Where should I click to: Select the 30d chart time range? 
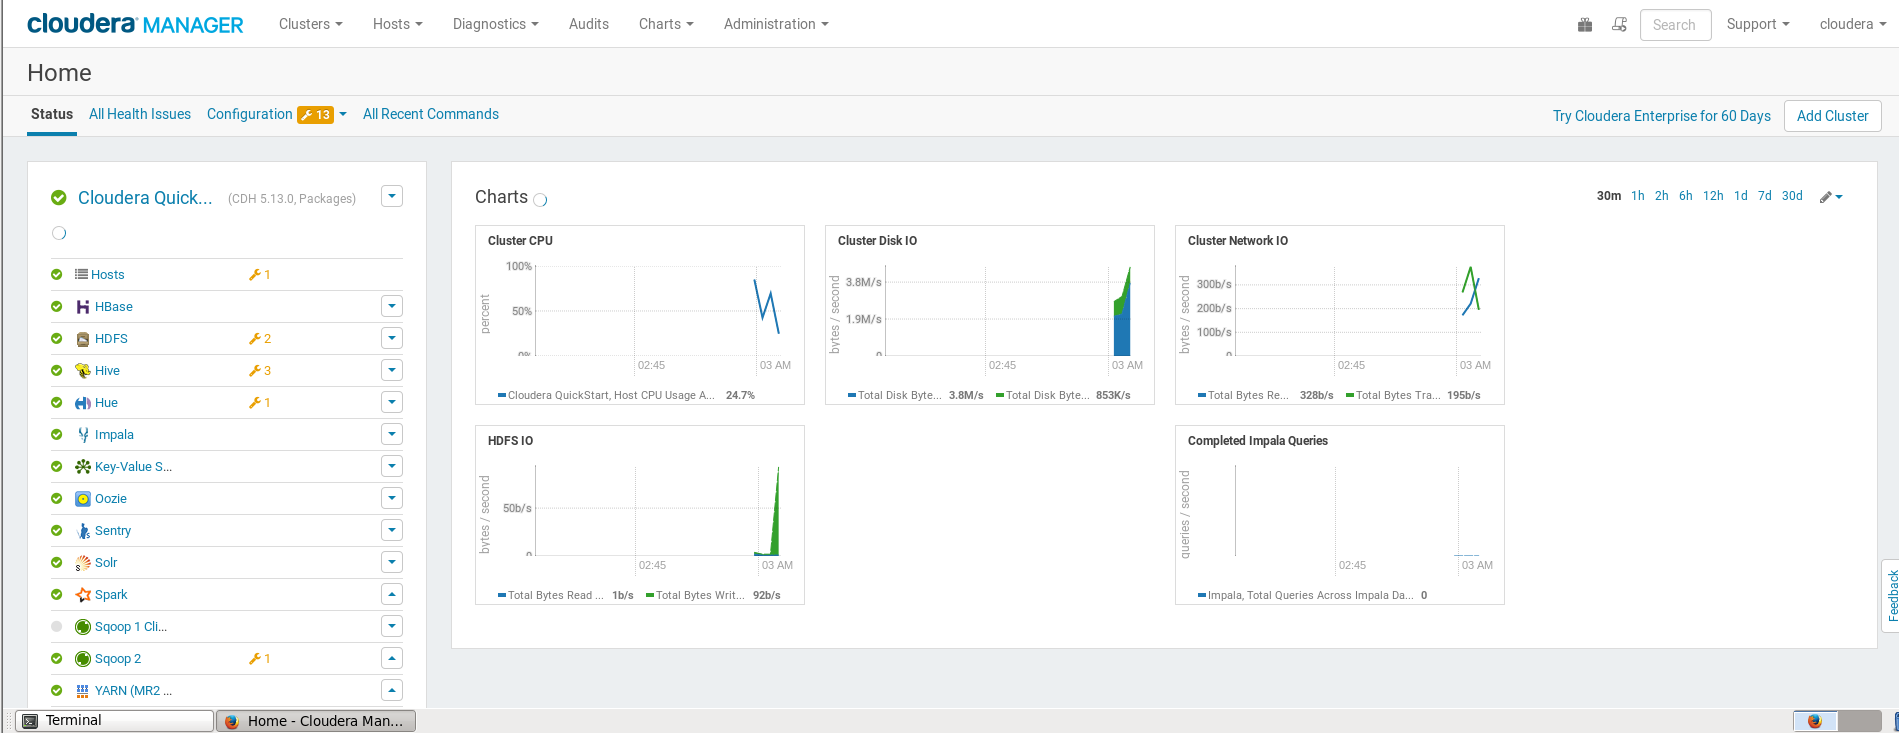(x=1792, y=196)
